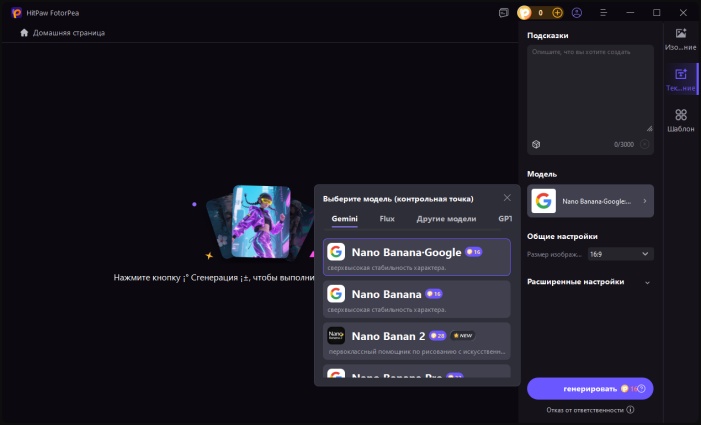This screenshot has height=425, width=701.
Task: Click the user account profile icon
Action: point(577,13)
